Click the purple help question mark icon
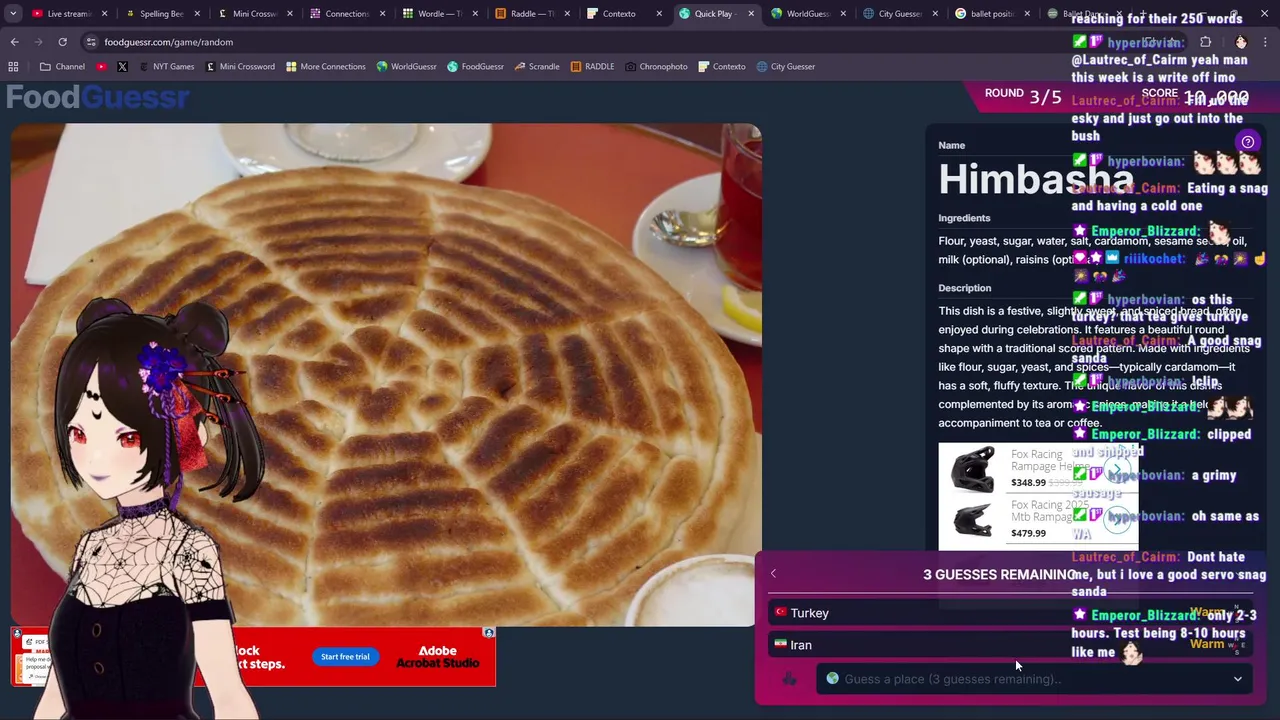The image size is (1280, 720). click(x=1248, y=142)
